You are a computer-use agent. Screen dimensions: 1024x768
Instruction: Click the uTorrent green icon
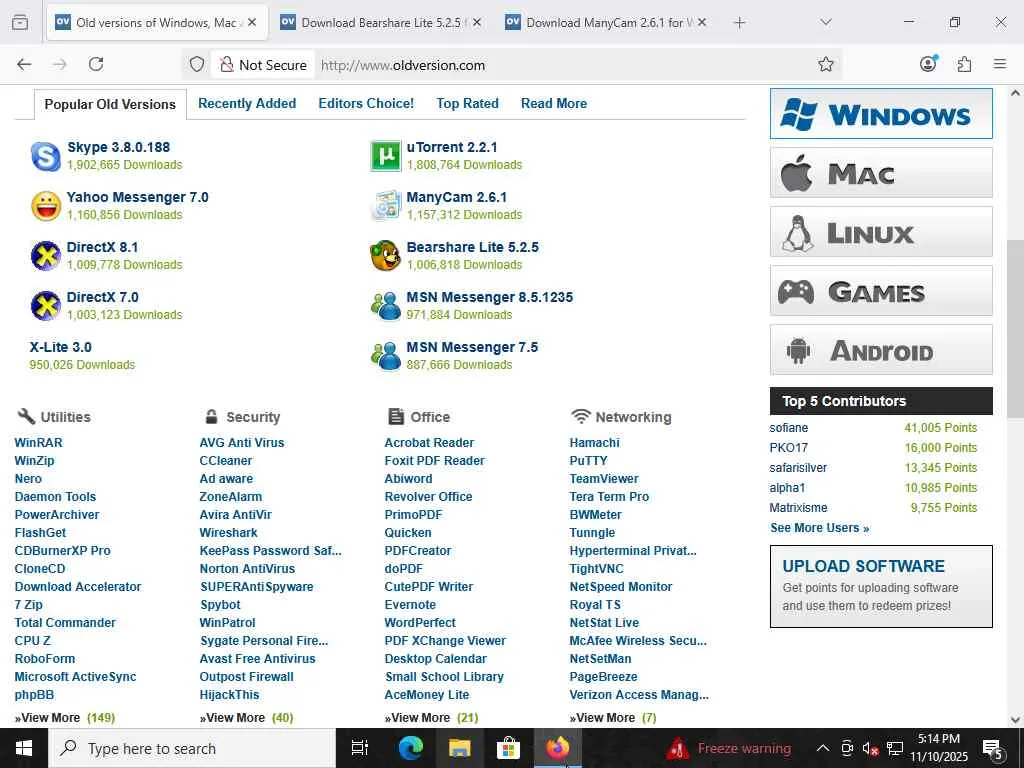(385, 156)
